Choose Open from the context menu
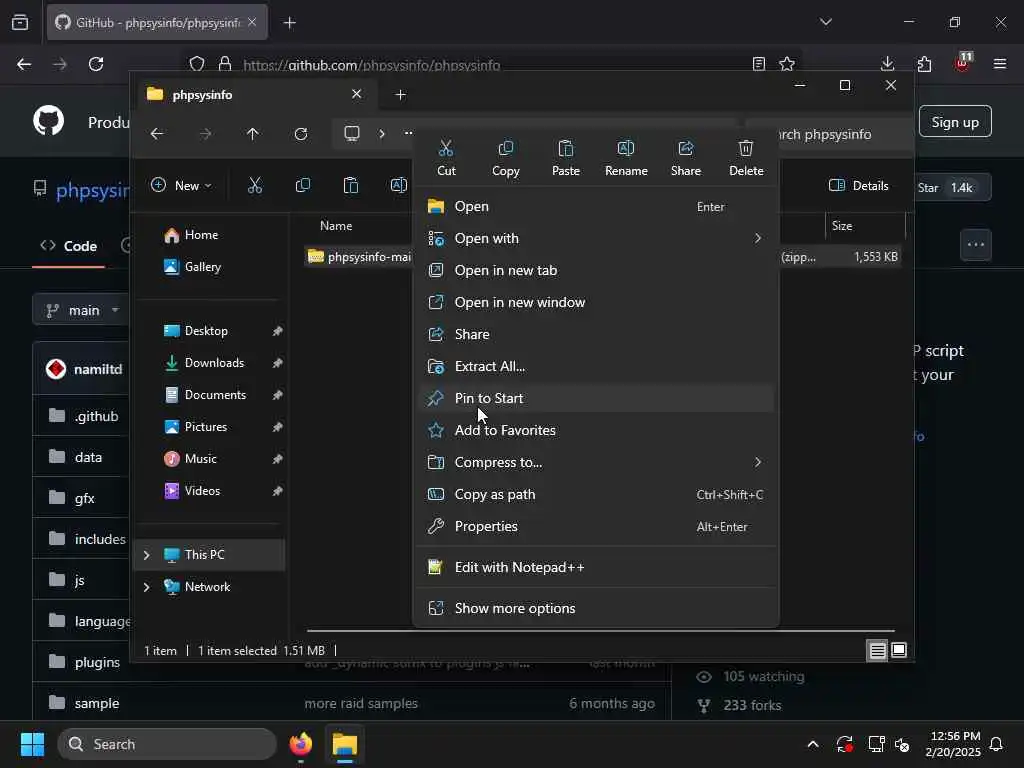1024x768 pixels. 596,206
